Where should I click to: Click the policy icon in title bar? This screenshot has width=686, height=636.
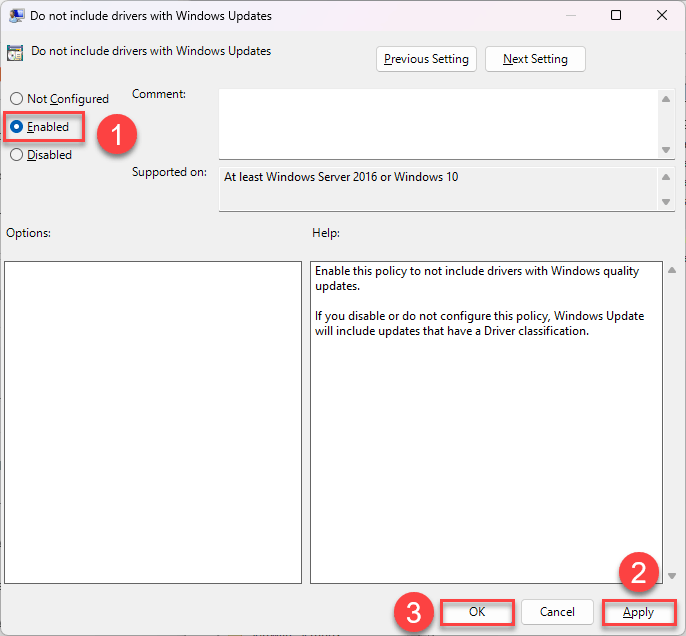coord(16,16)
